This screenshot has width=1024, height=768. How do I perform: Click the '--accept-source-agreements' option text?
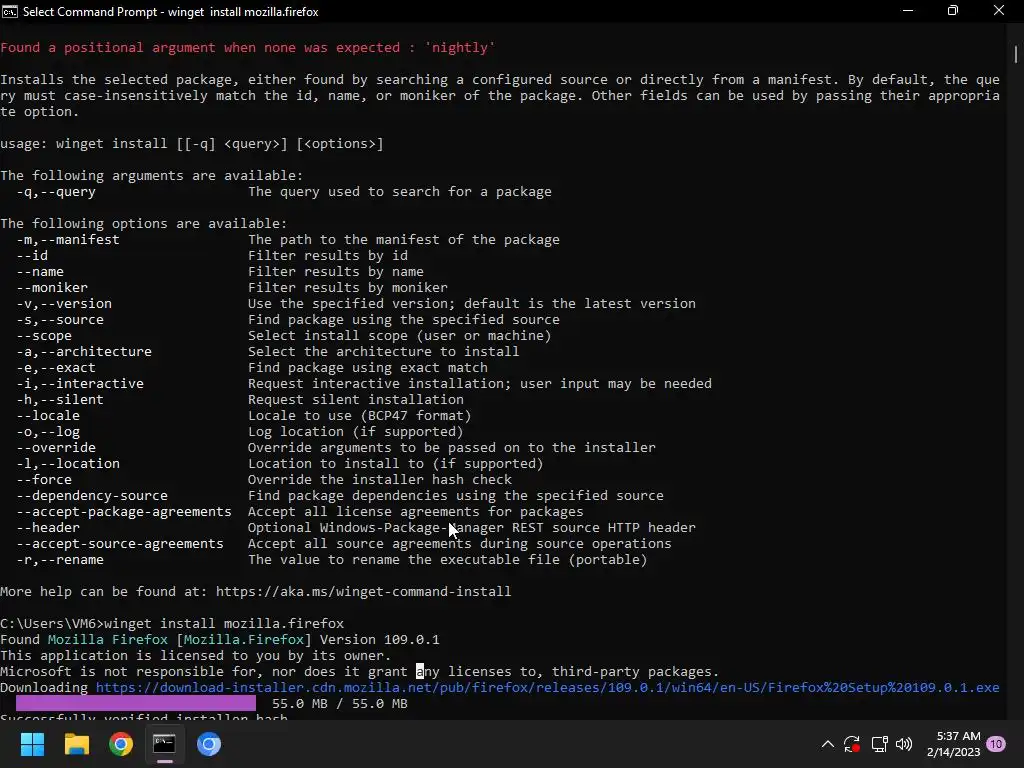pos(120,543)
